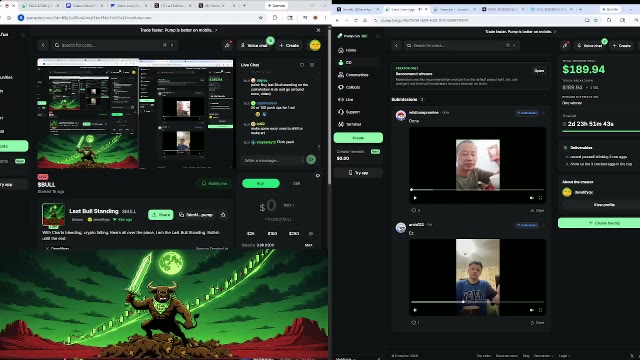The image size is (640, 360).
Task: Open the notifications pen icon in left window
Action: [227, 45]
